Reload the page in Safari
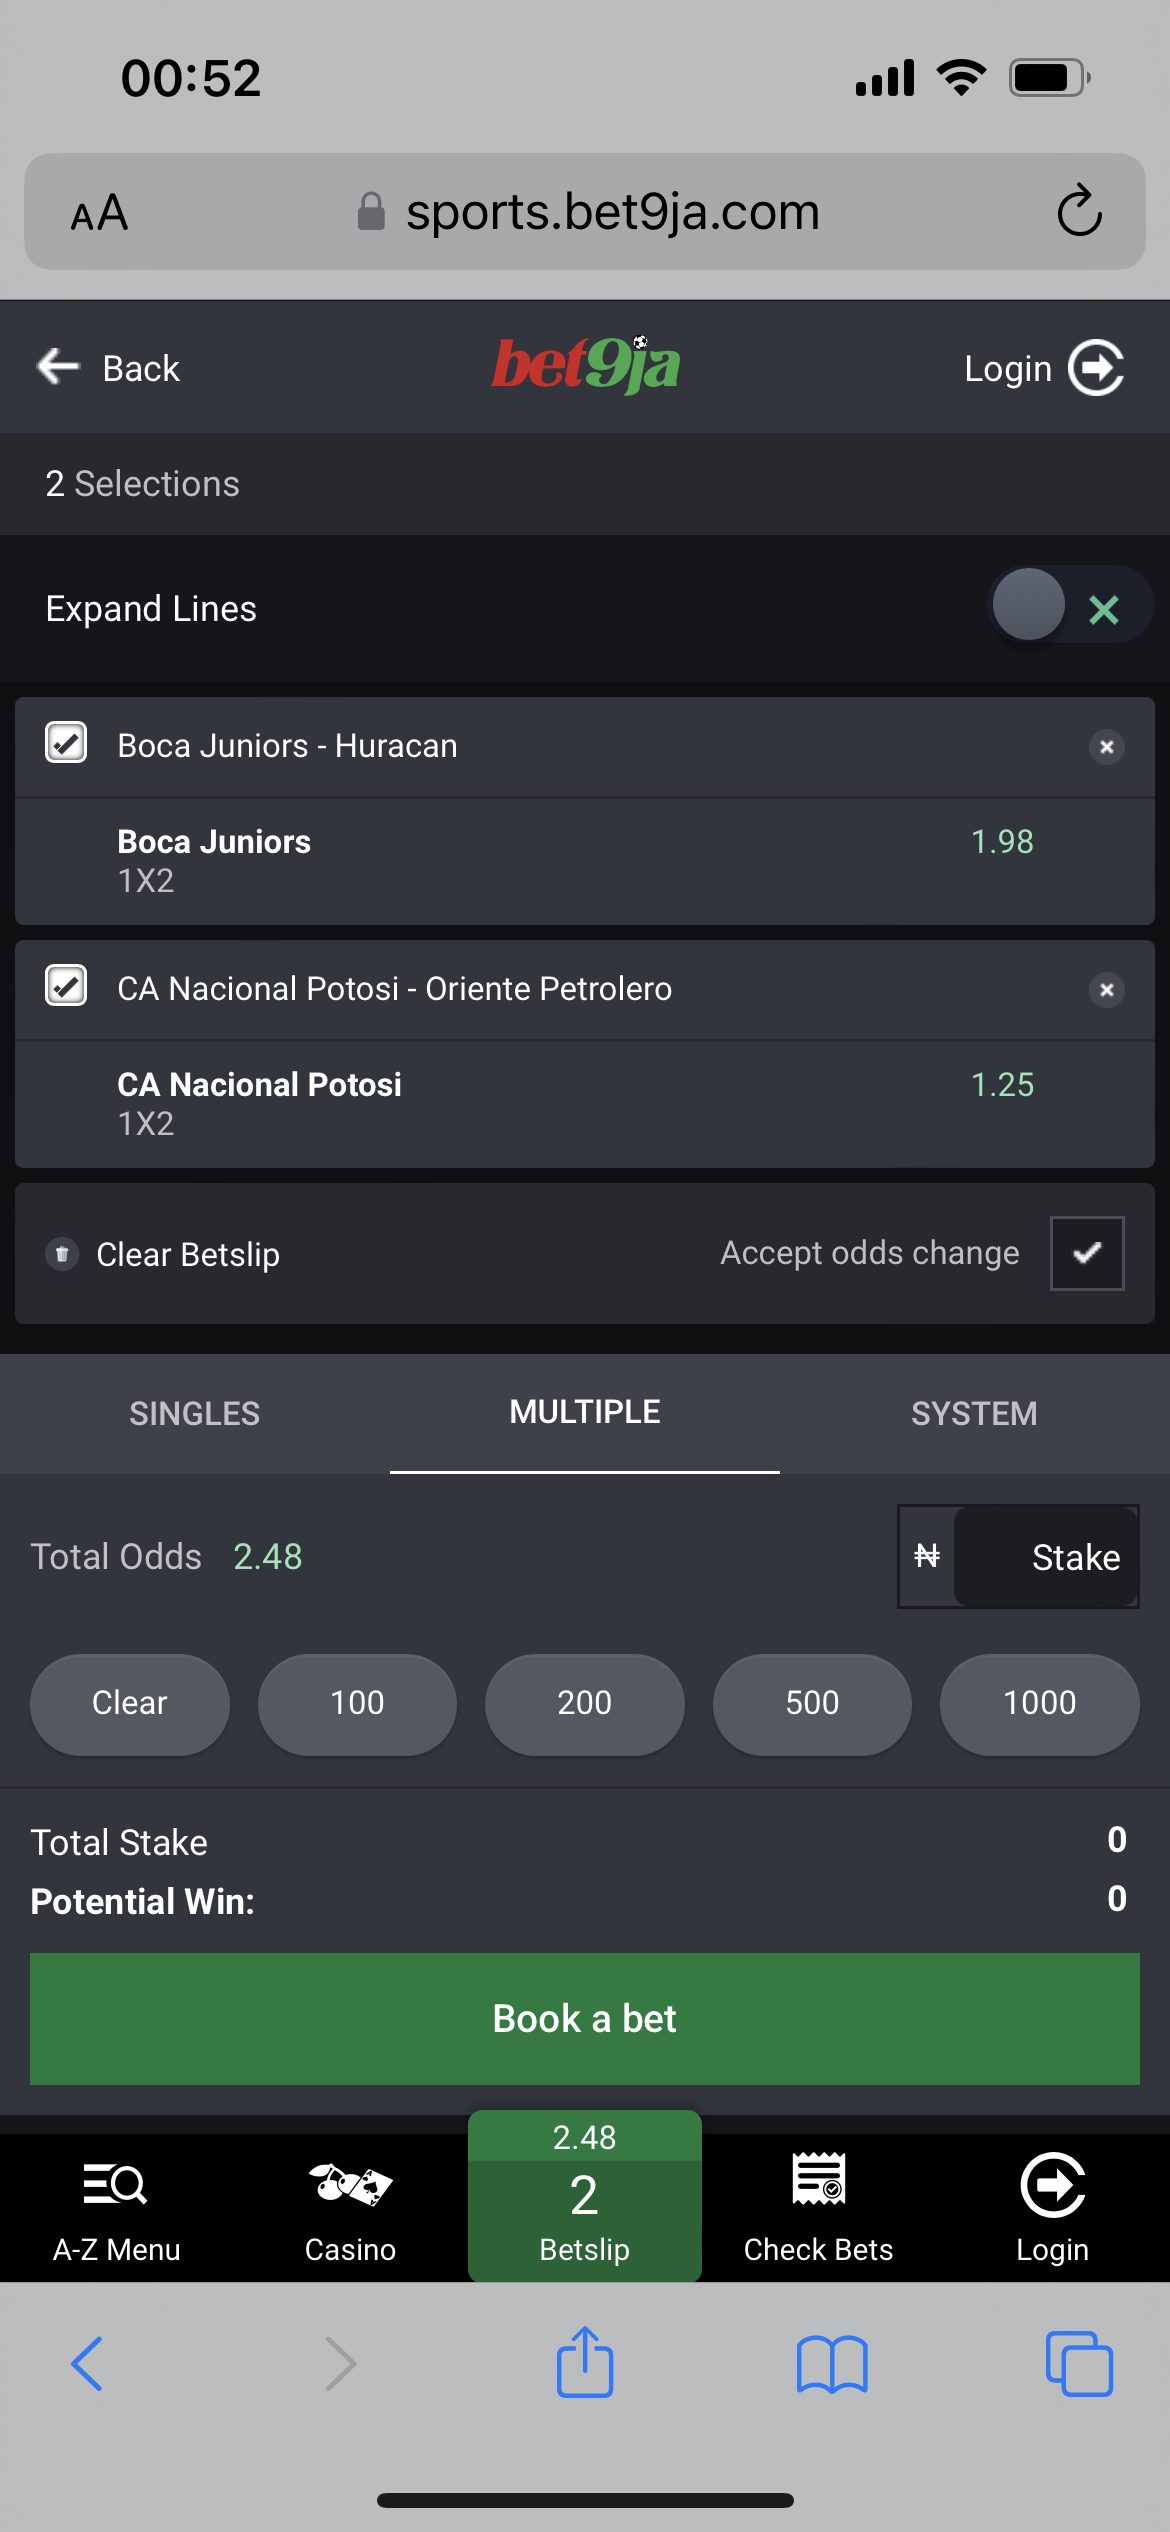Viewport: 1170px width, 2532px height. (x=1079, y=211)
